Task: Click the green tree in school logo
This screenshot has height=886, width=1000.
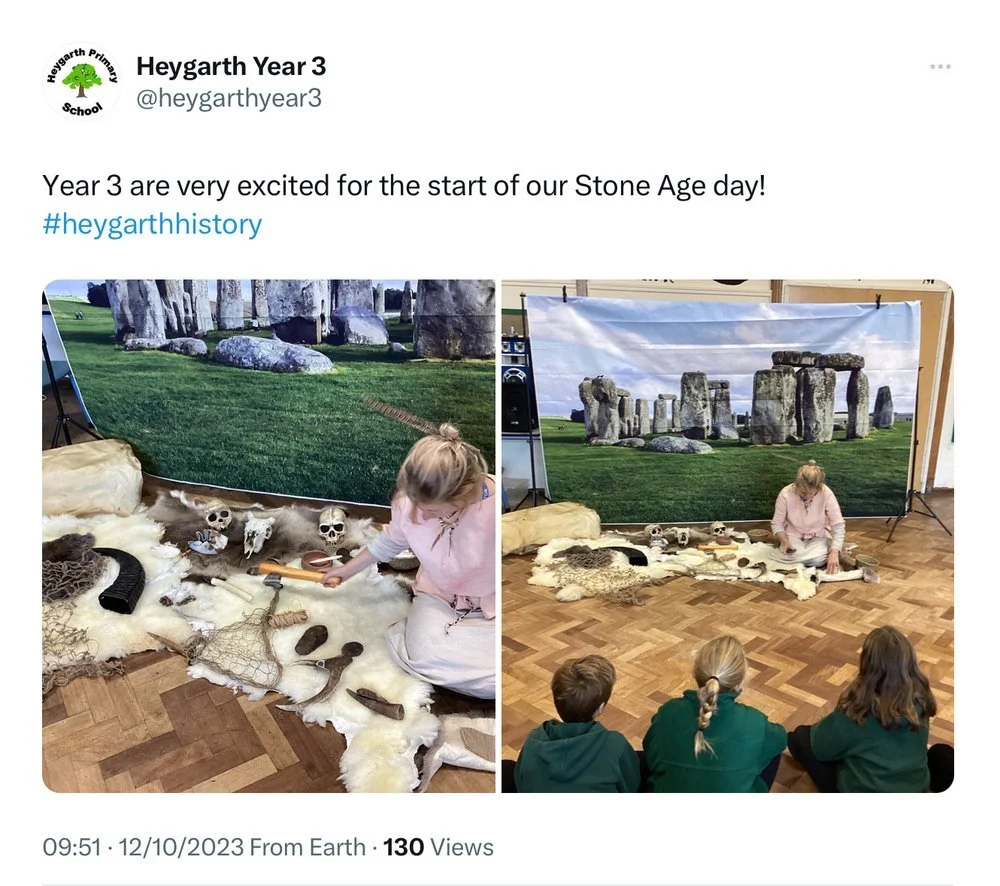Action: 82,80
